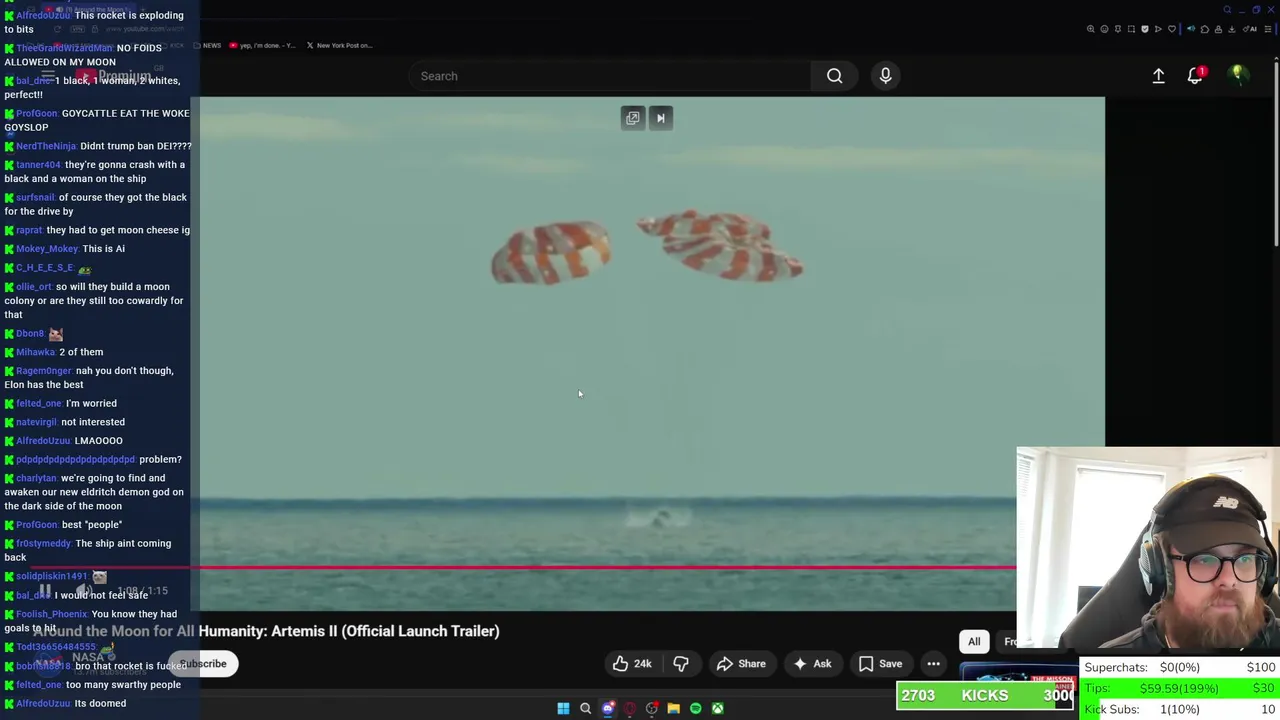Click chat username Mokey_Mokey
This screenshot has width=1280, height=720.
pyautogui.click(x=47, y=249)
